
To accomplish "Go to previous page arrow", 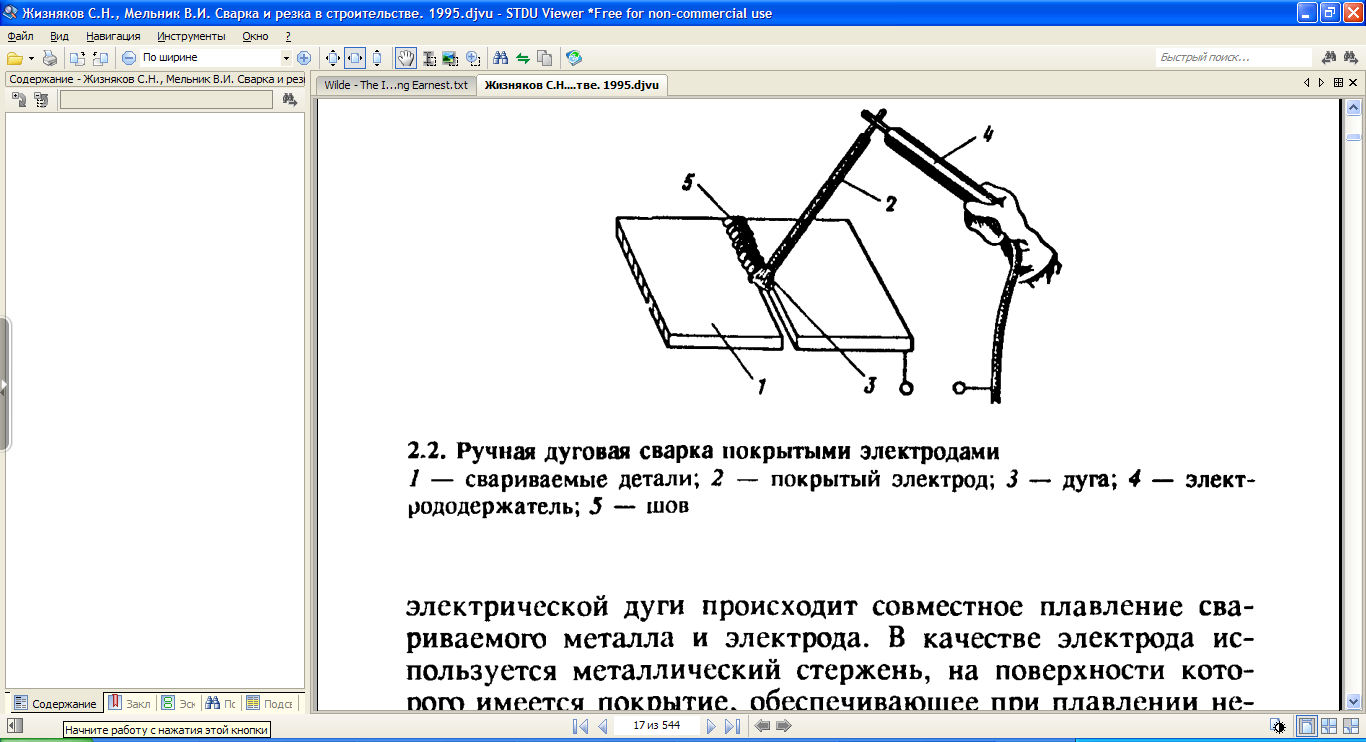I will (x=603, y=726).
